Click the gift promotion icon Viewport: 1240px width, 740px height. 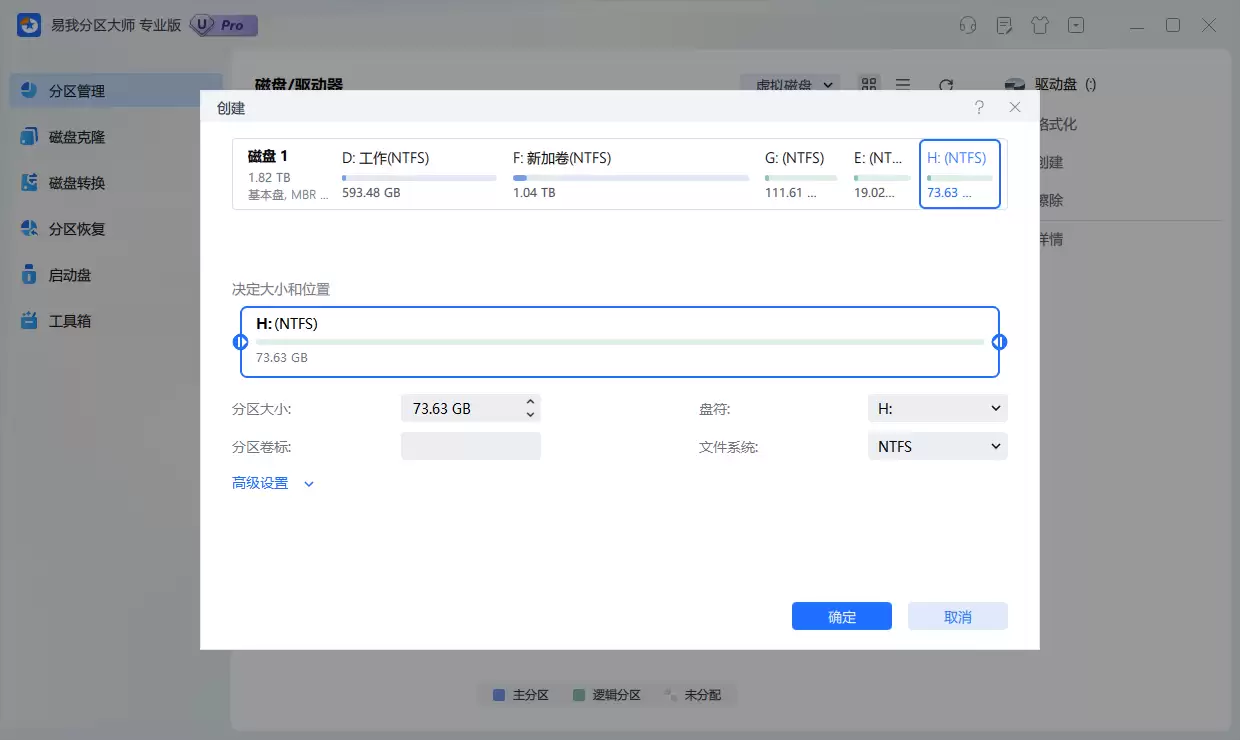click(1039, 25)
